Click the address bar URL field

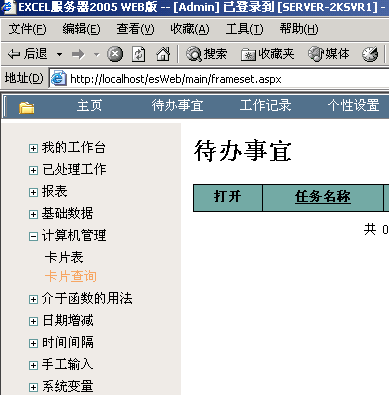228,79
